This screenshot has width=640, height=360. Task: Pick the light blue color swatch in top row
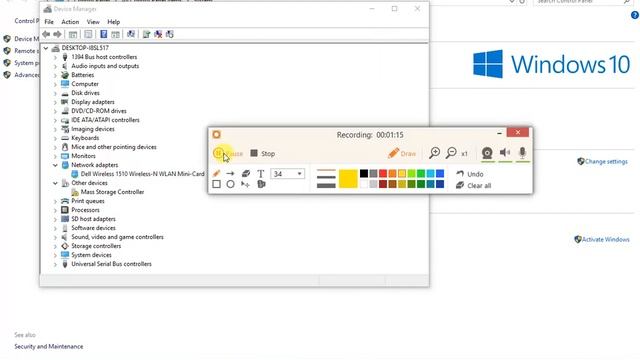pyautogui.click(x=430, y=173)
